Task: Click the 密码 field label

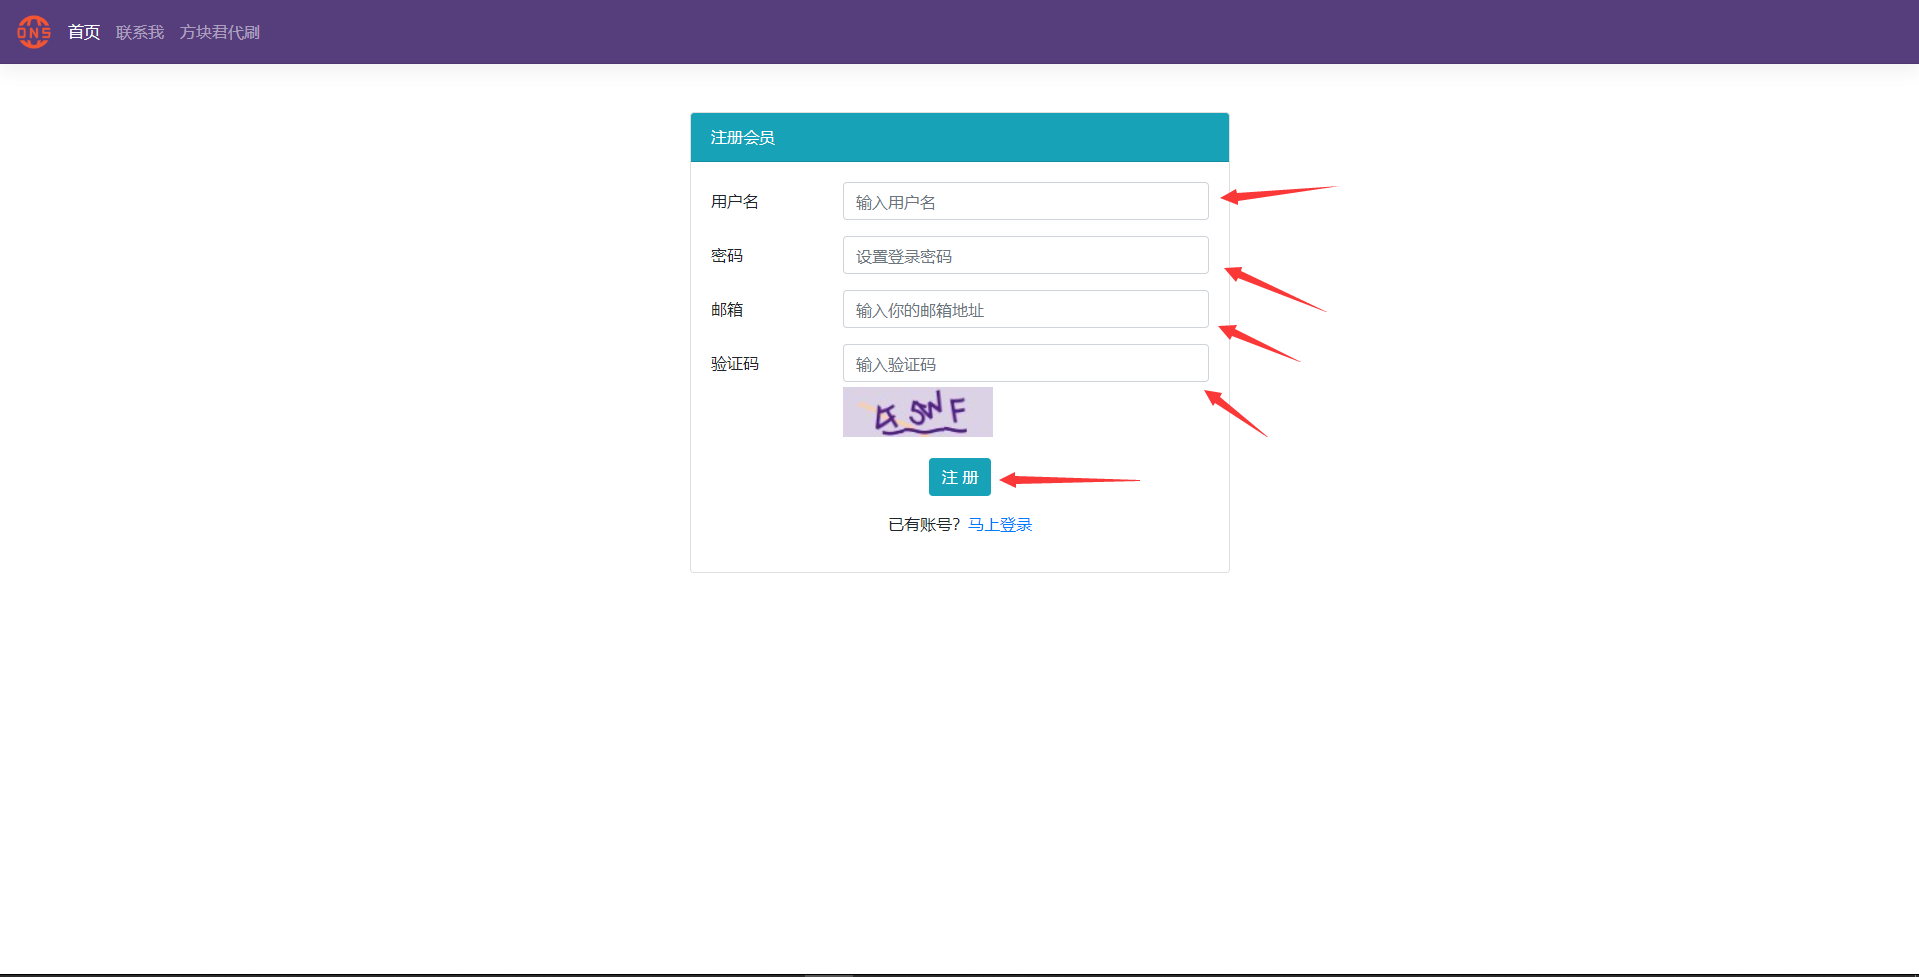Action: point(727,256)
